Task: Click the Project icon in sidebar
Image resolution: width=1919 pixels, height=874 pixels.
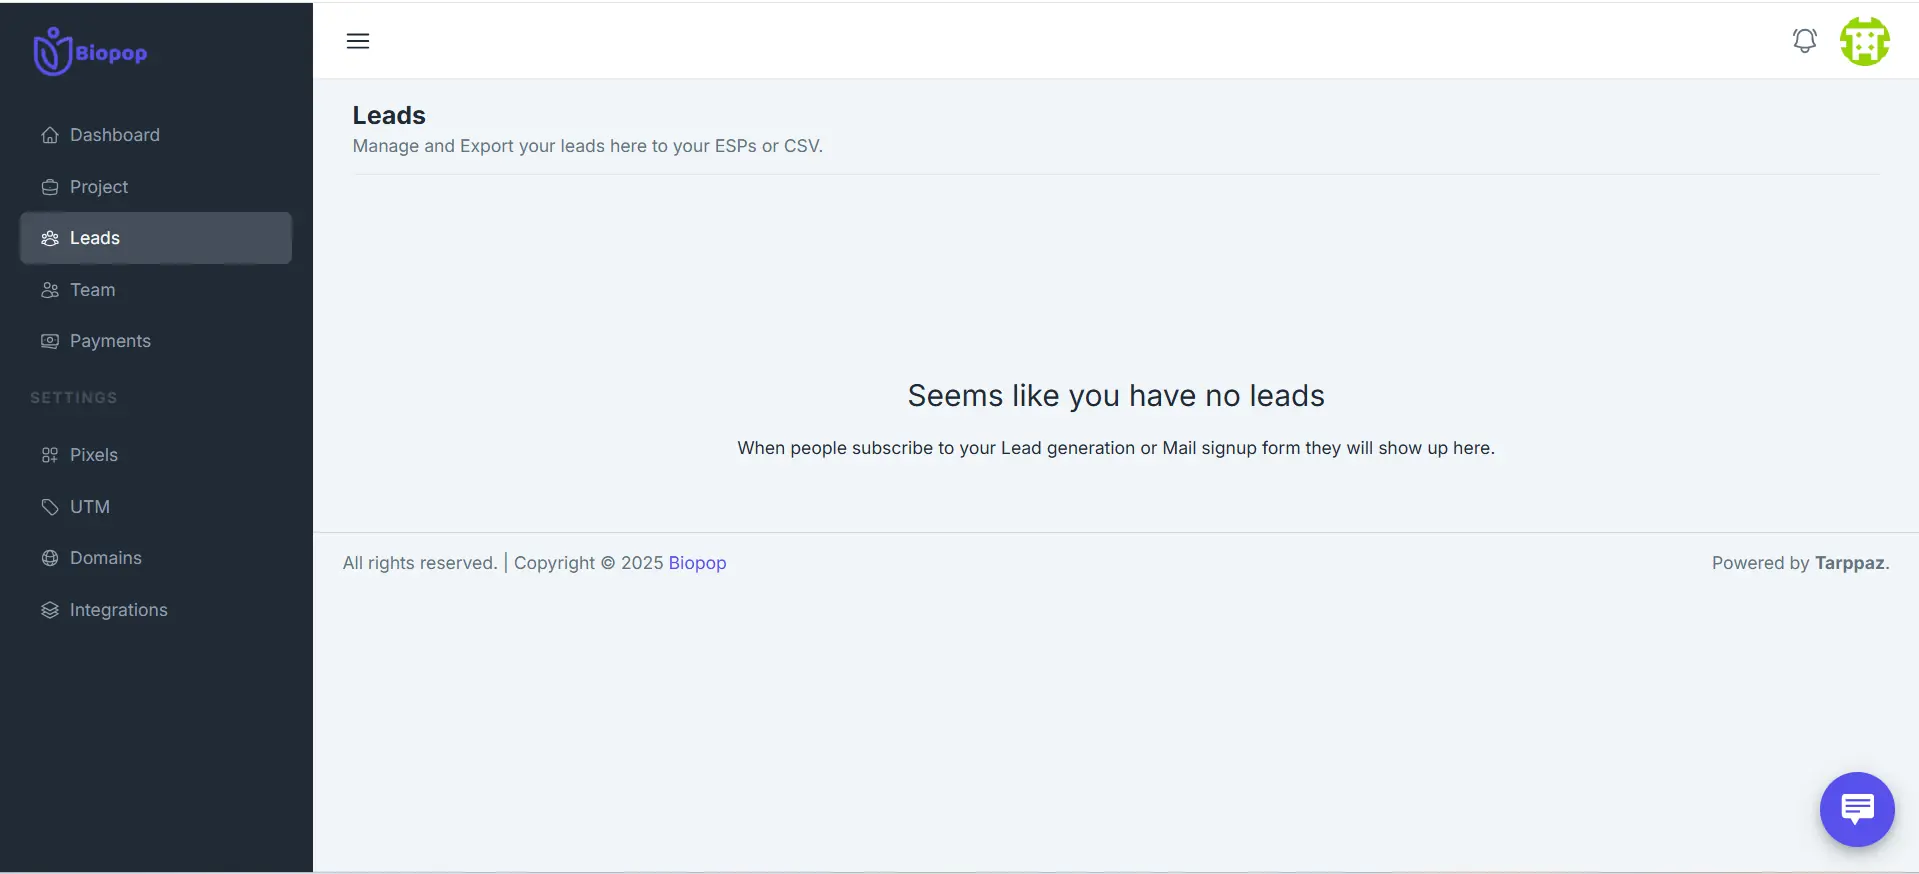Action: (50, 187)
